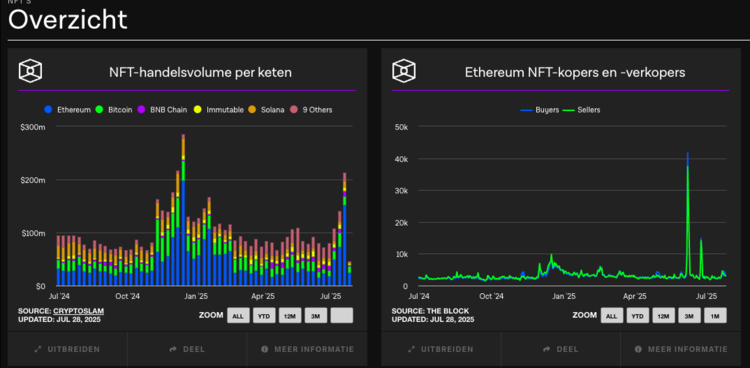Viewport: 750px width, 368px height.
Task: Set buyers-sellers chart zoom to 3M
Action: pyautogui.click(x=689, y=315)
